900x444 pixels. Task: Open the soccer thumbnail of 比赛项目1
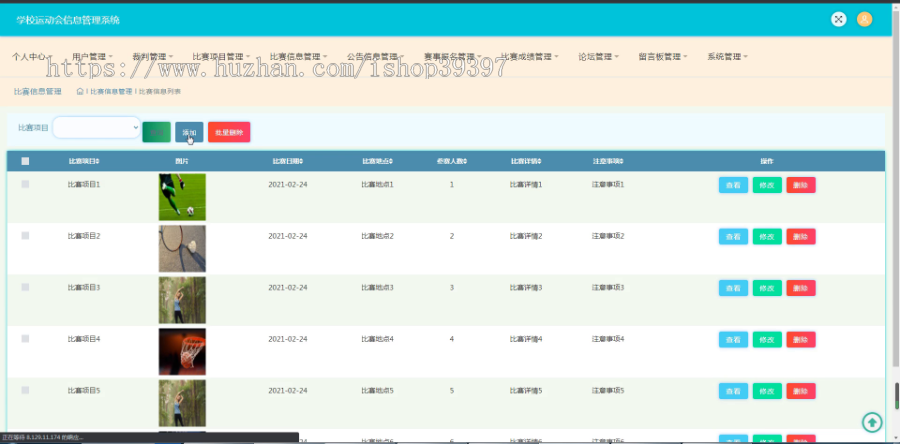click(182, 197)
